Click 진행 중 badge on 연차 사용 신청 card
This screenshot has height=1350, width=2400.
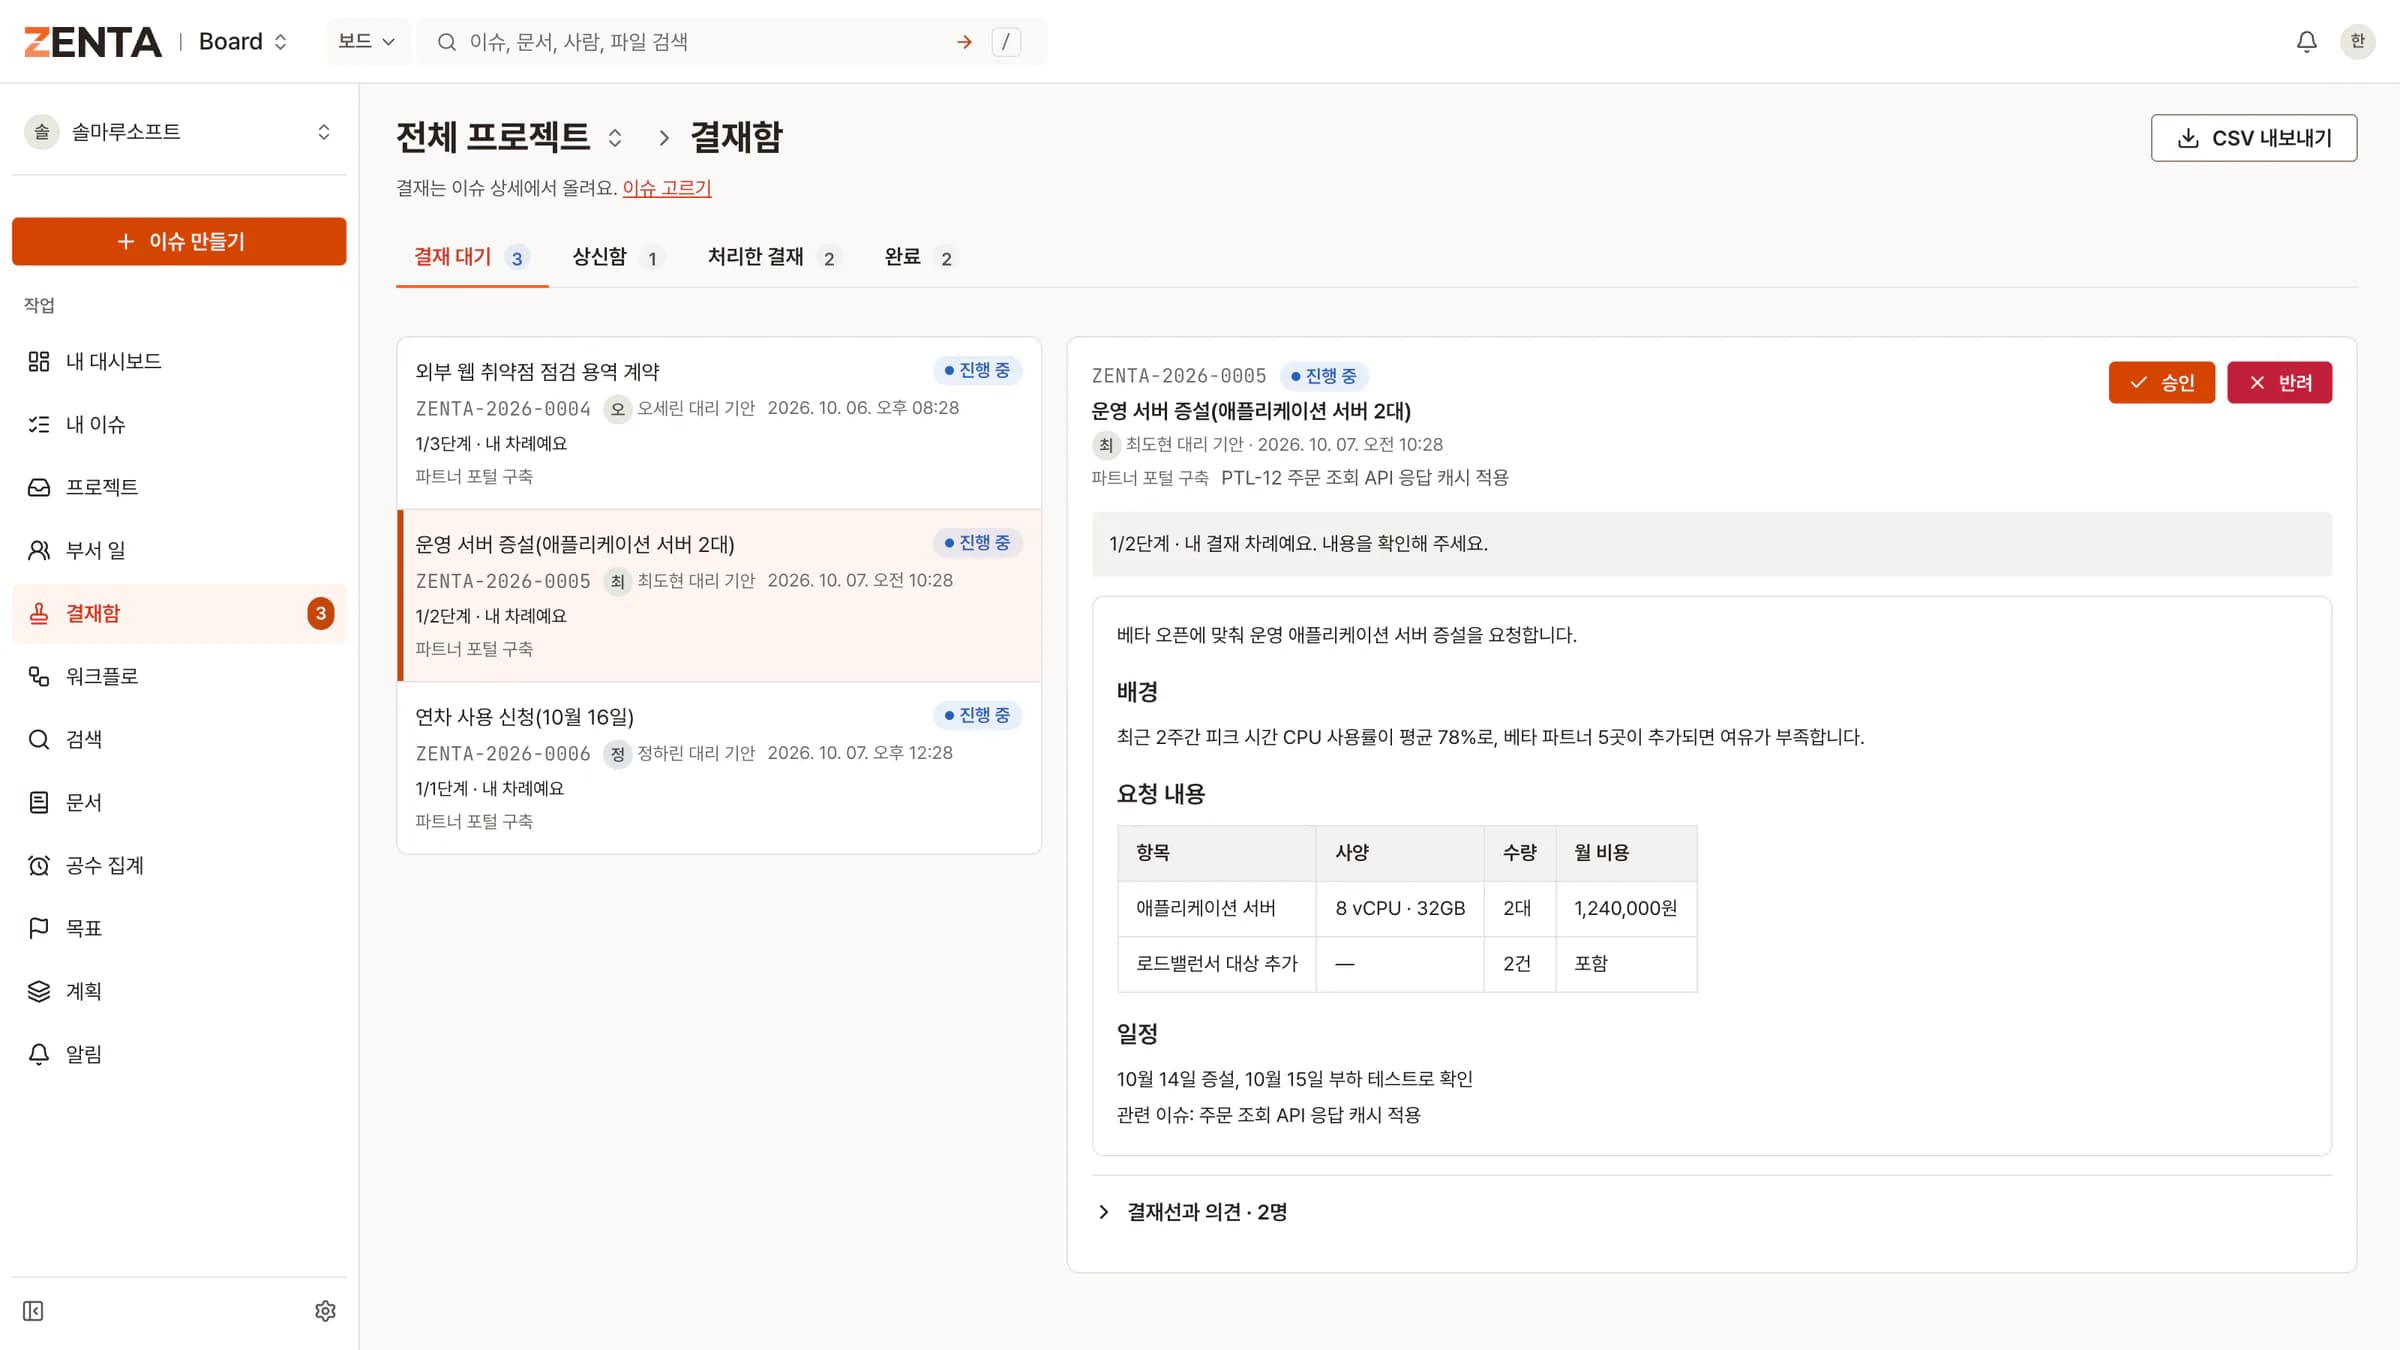click(976, 715)
